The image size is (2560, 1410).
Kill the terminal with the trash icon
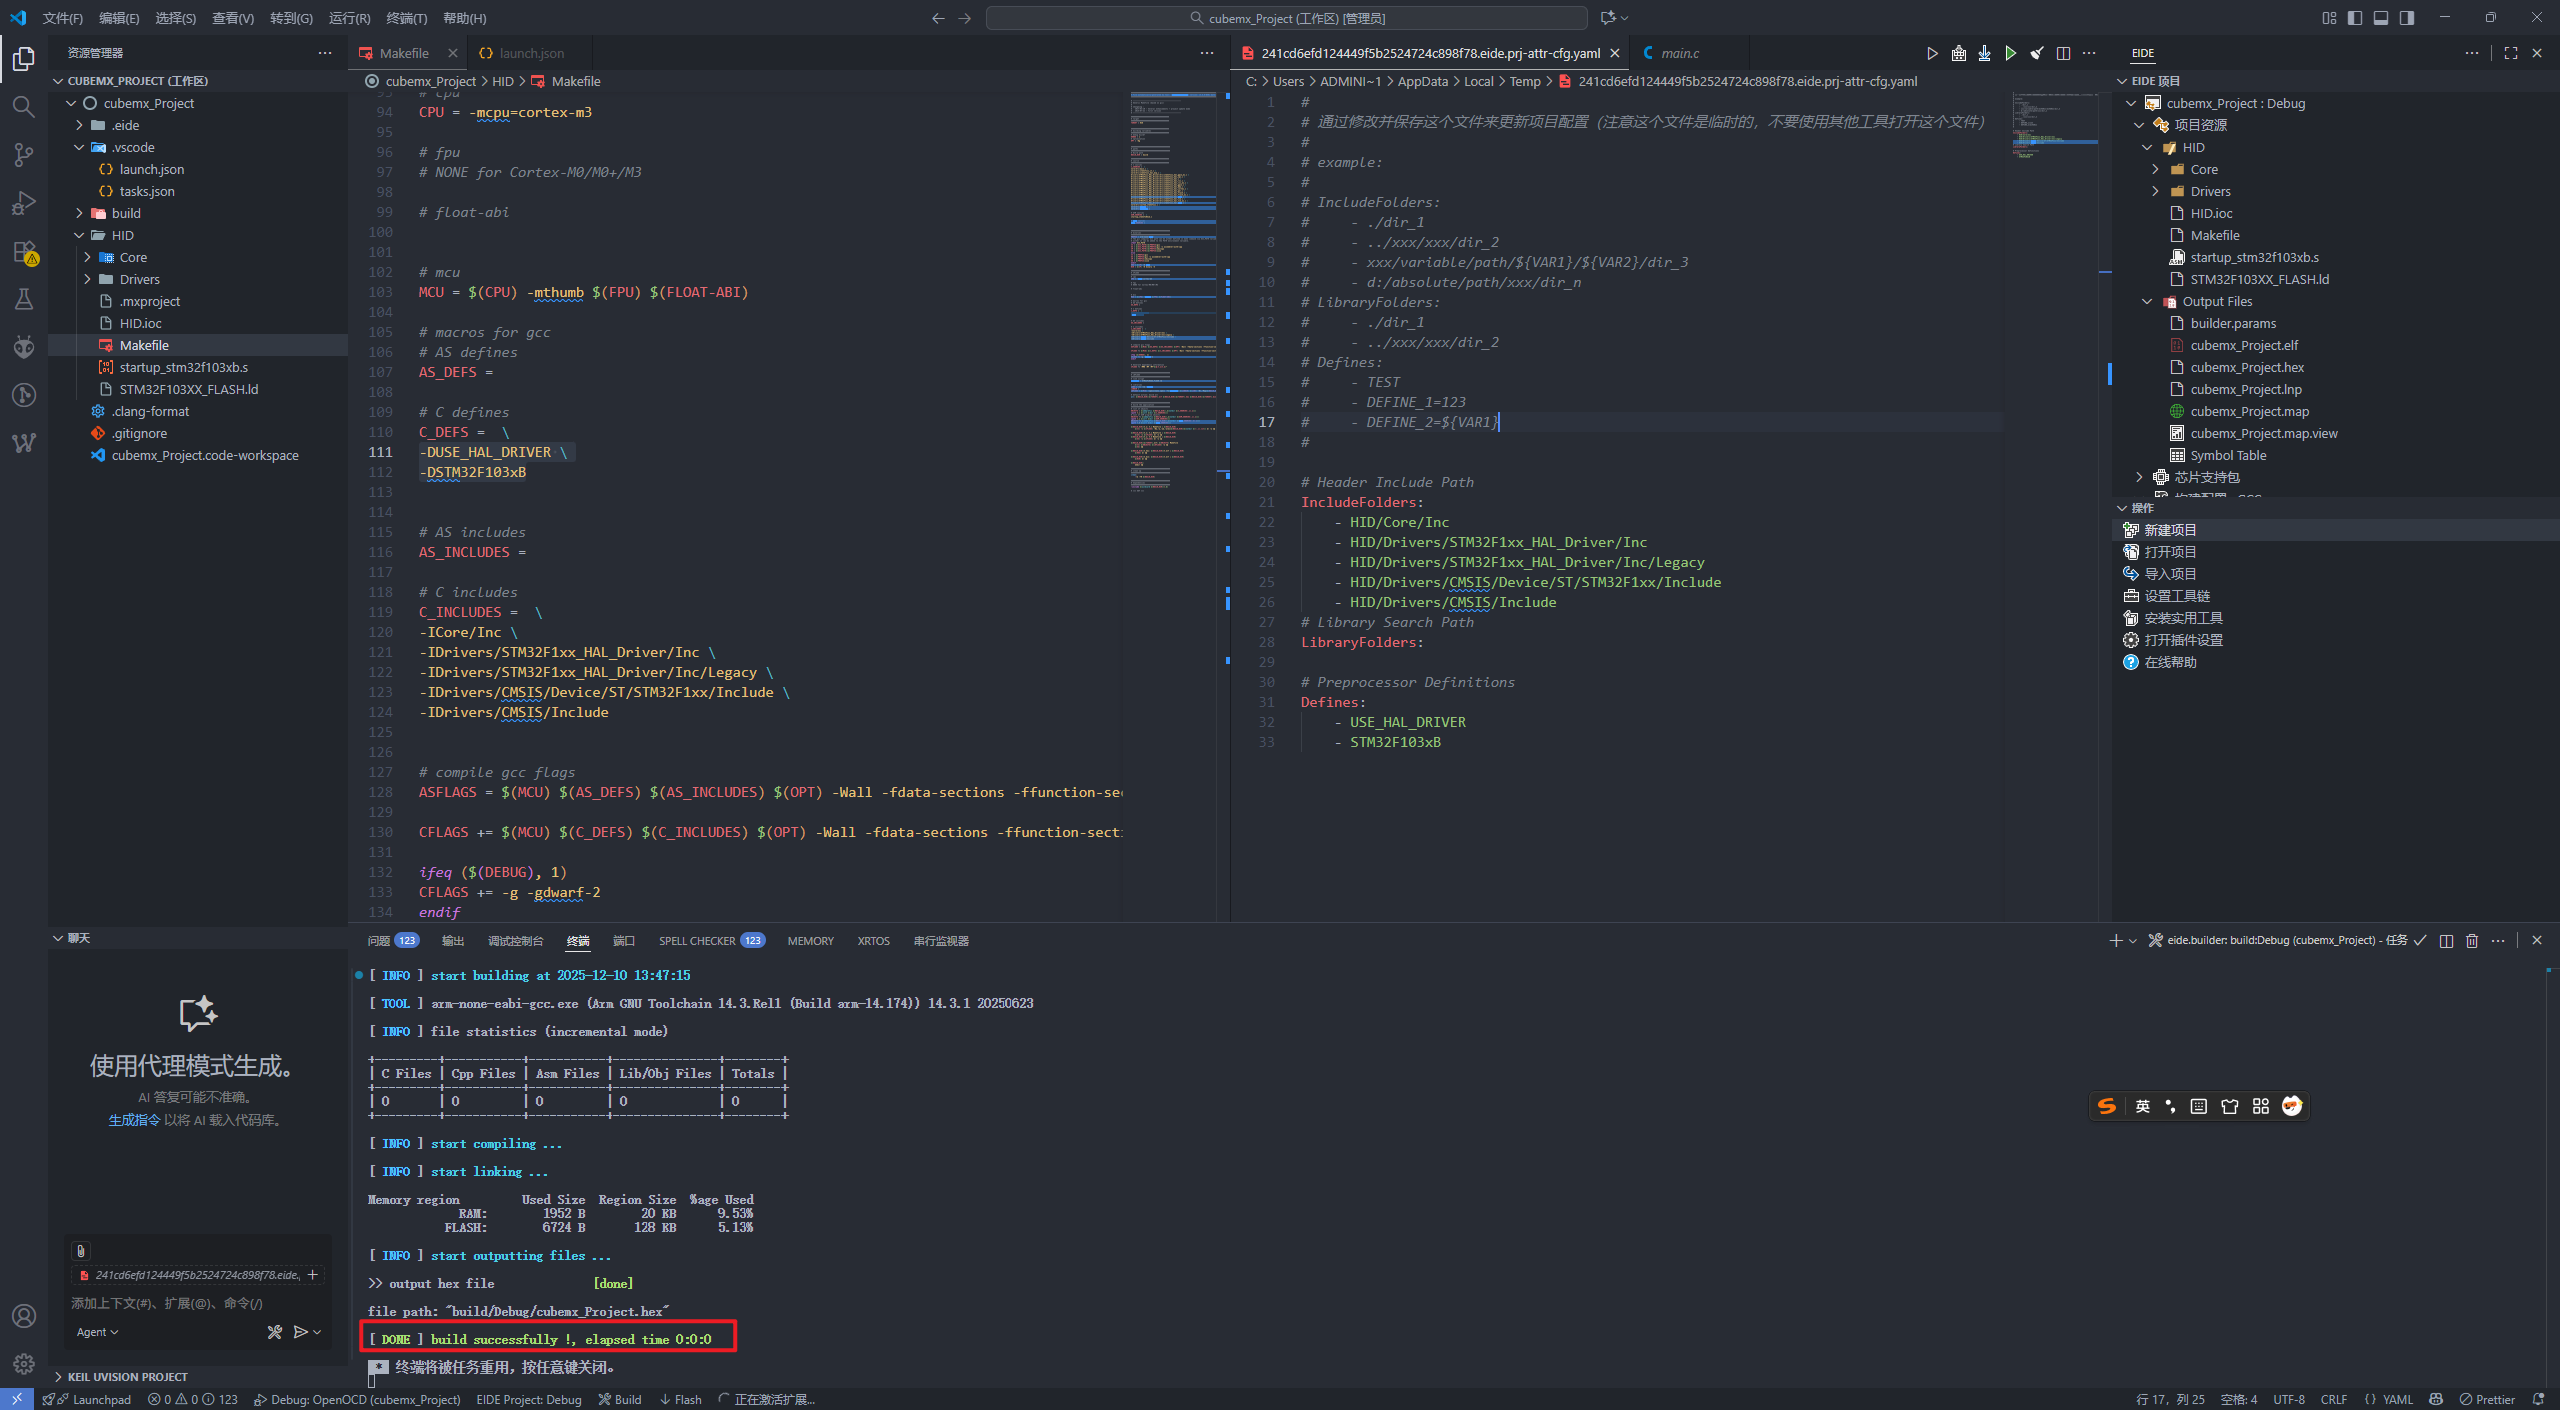2472,940
